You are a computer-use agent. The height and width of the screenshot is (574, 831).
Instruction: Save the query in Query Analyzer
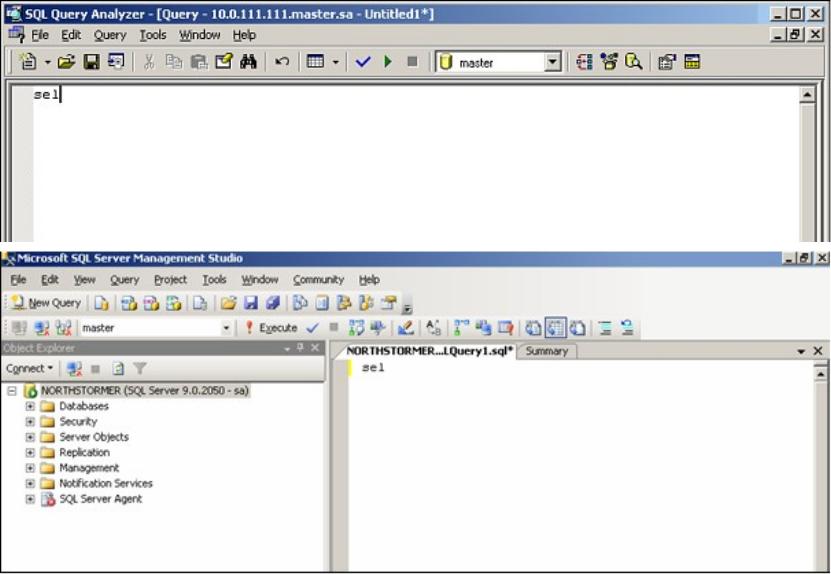[x=92, y=62]
